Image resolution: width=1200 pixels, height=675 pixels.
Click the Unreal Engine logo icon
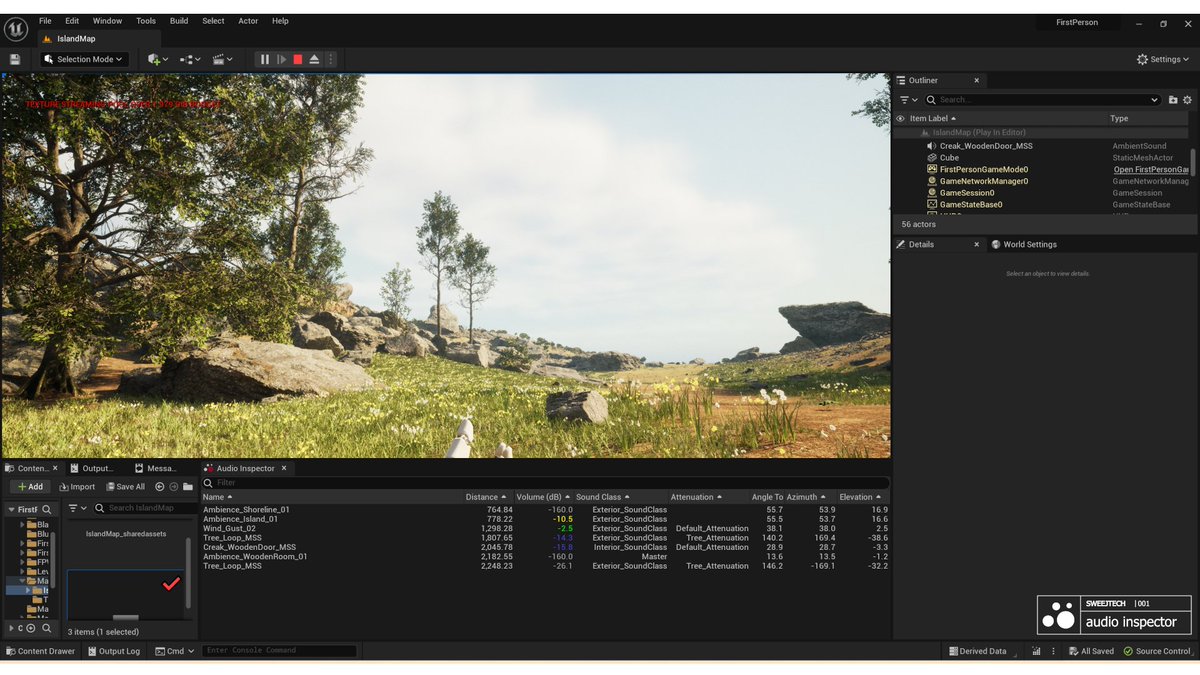[x=15, y=29]
